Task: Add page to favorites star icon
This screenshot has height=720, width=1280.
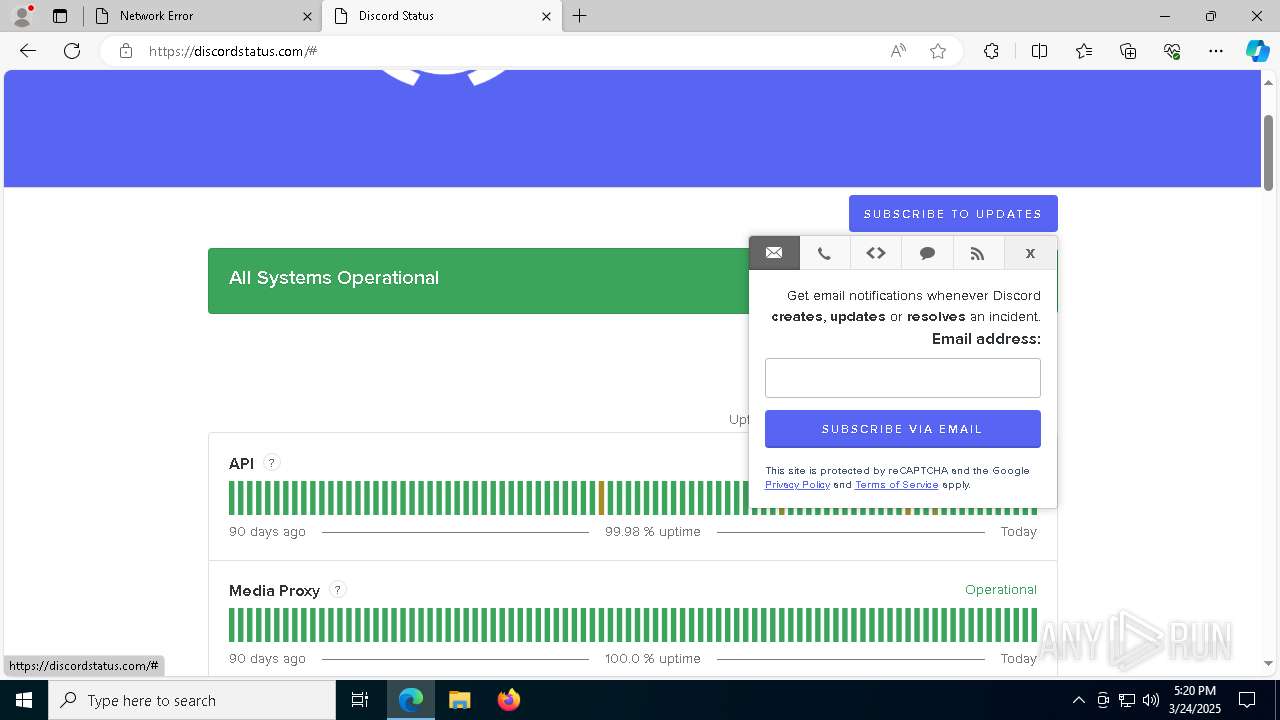Action: 938,51
